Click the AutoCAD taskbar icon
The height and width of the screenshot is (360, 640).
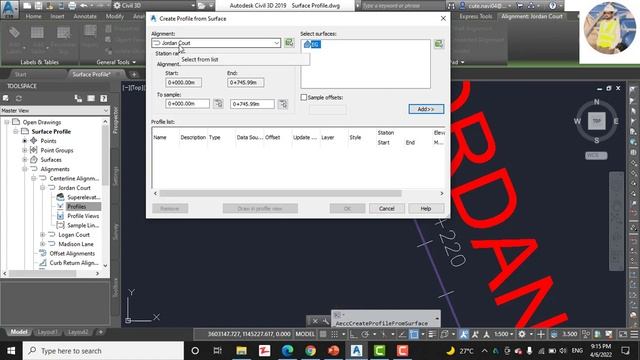[x=356, y=351]
